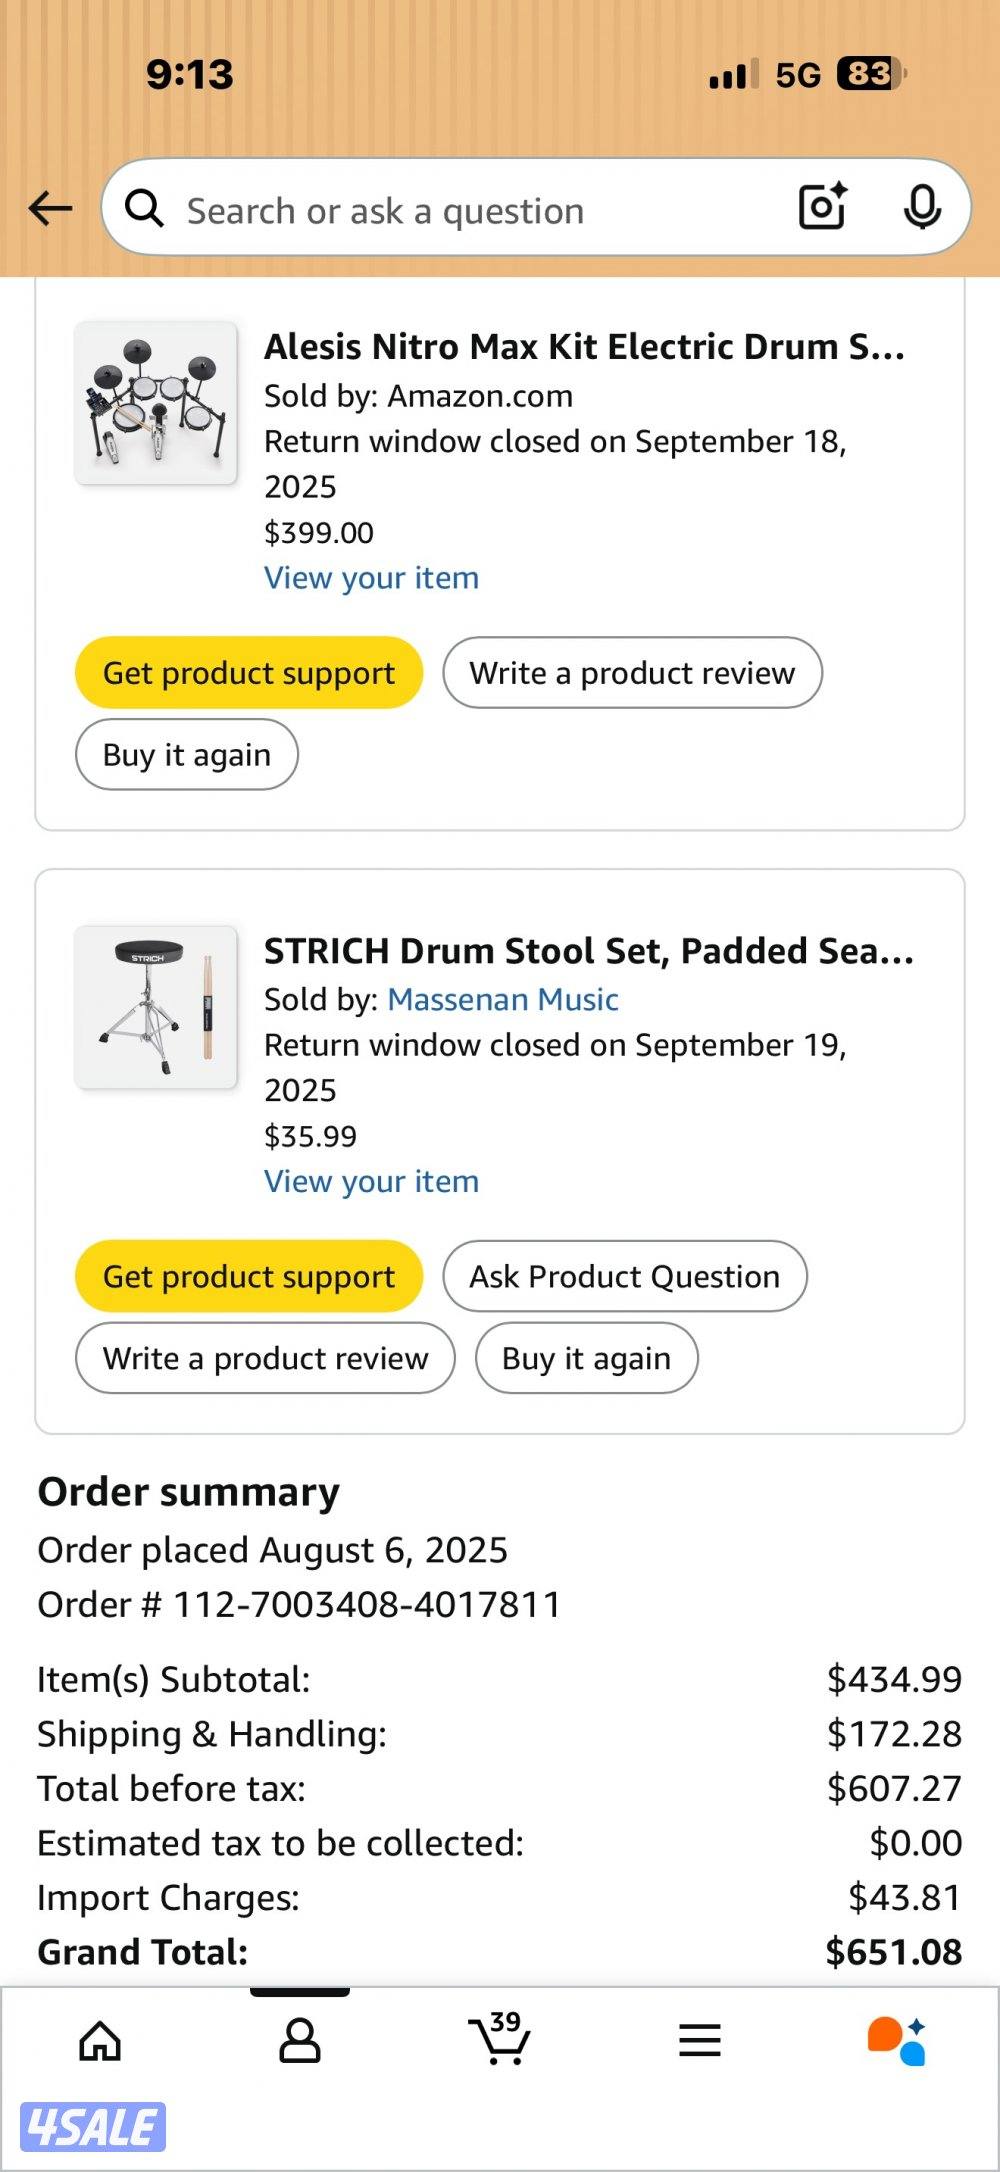Tap the microphone voice search icon
Screen dimensions: 1000x2172
coord(921,208)
